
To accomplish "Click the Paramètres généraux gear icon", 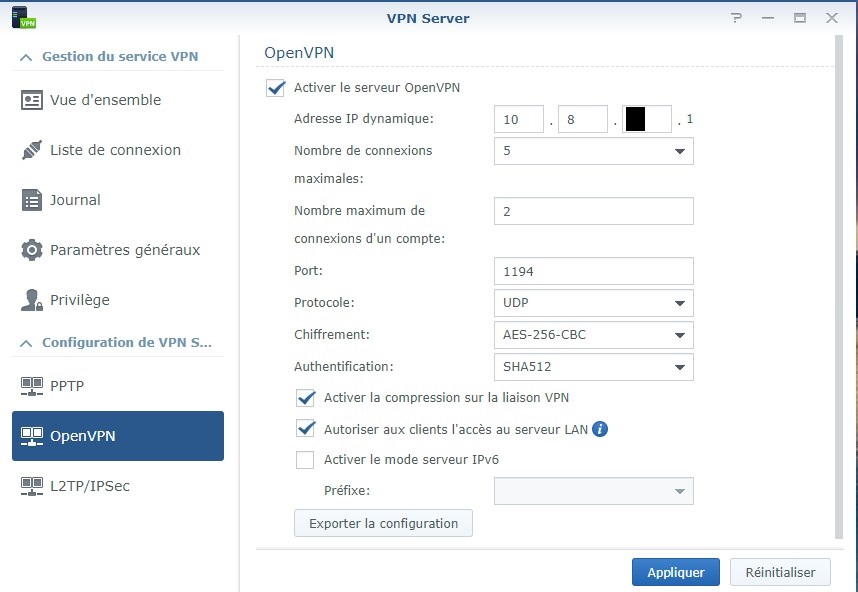I will click(32, 250).
